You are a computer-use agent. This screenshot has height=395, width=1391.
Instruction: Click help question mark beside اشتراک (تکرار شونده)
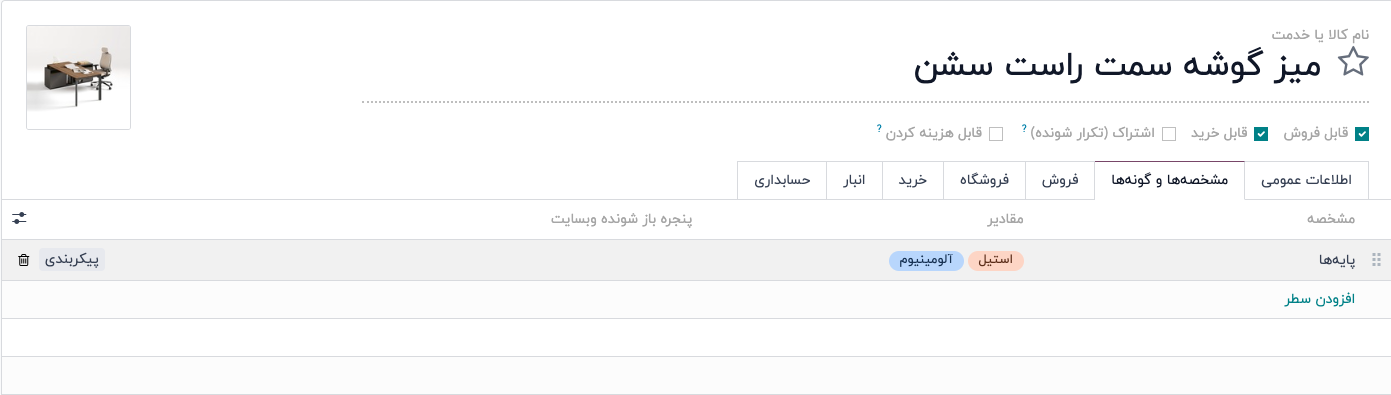[1024, 128]
